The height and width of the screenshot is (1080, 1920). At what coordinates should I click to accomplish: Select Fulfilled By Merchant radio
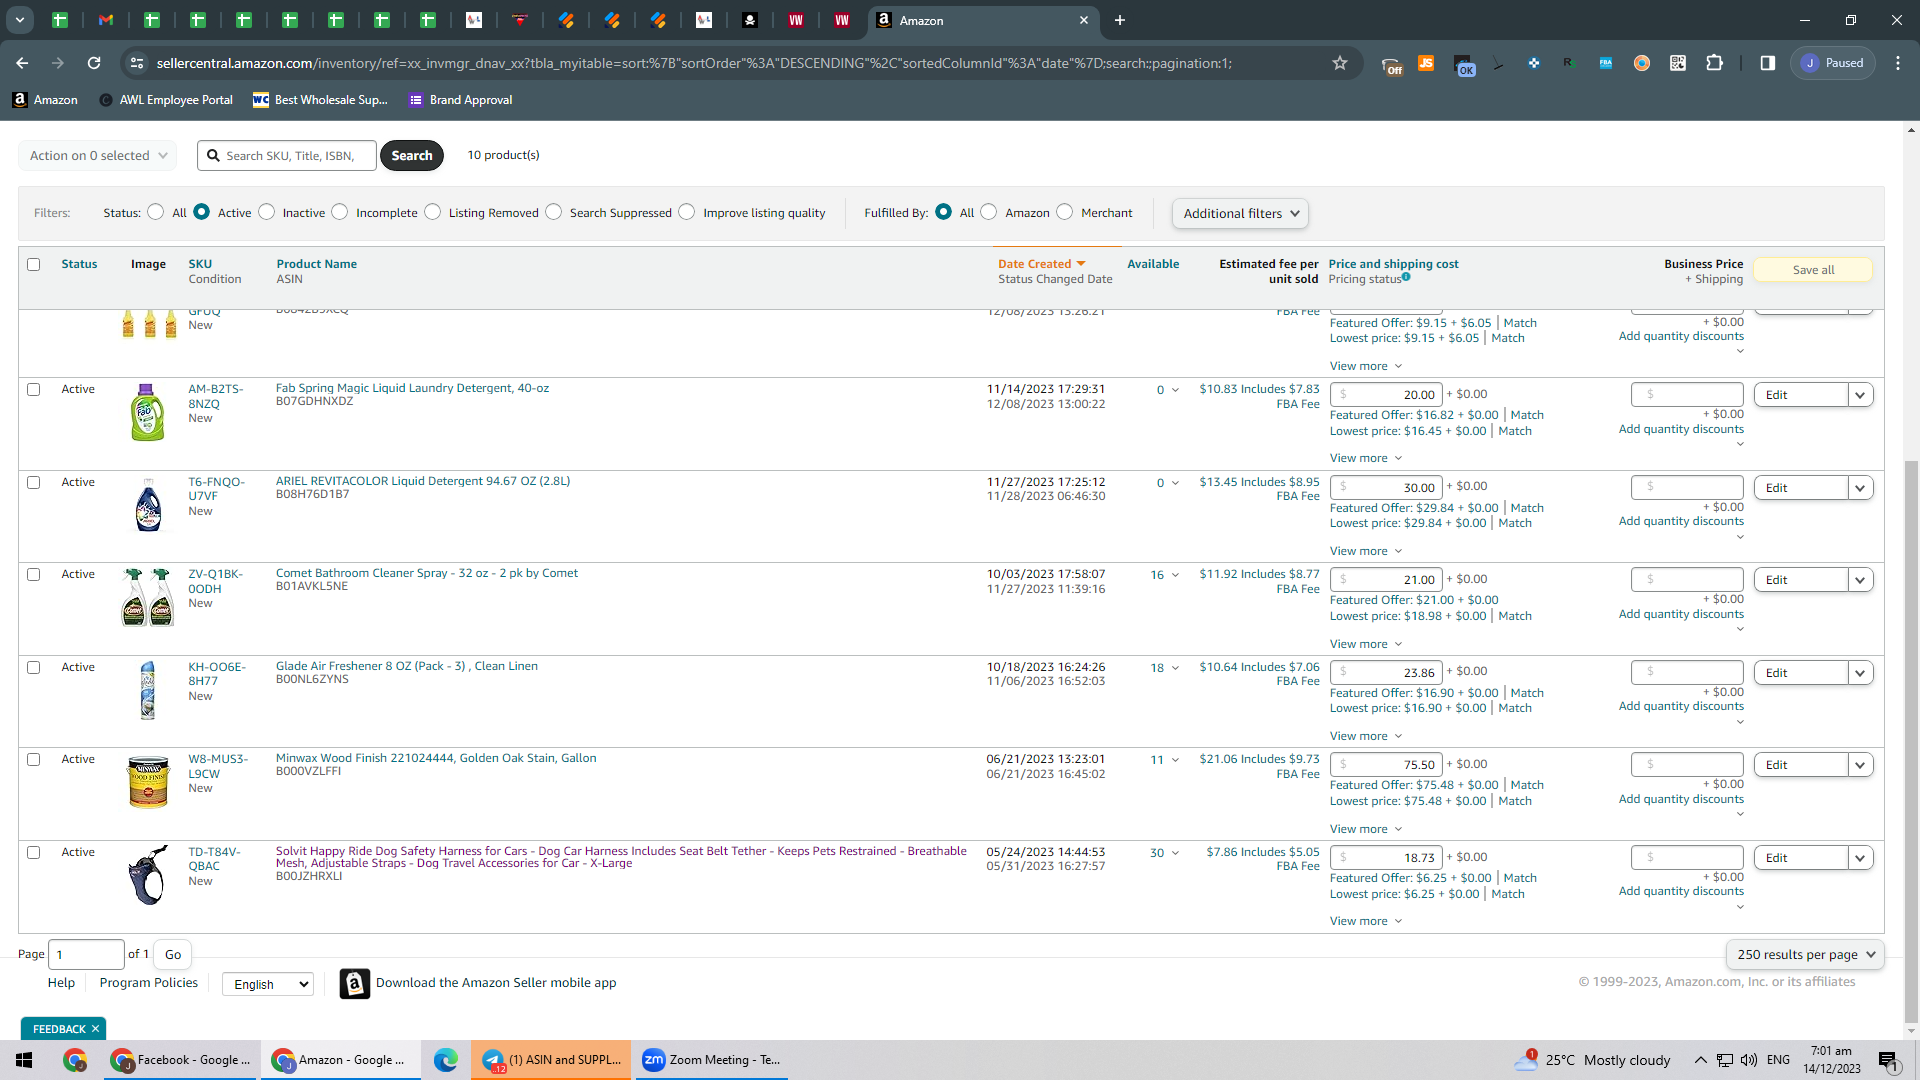1064,212
